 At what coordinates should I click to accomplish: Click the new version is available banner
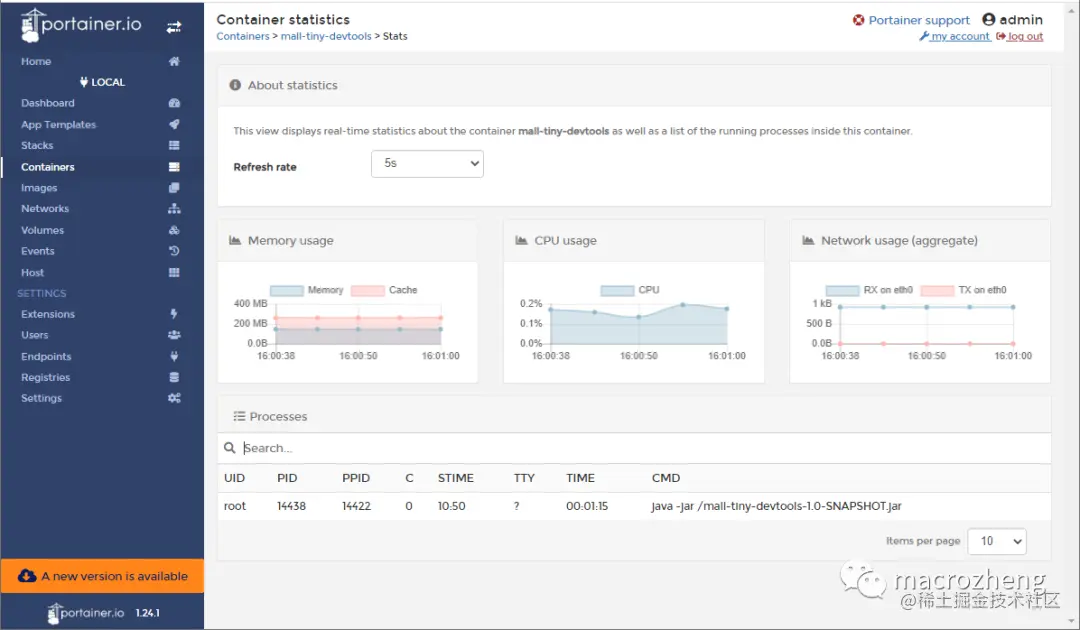[x=102, y=576]
